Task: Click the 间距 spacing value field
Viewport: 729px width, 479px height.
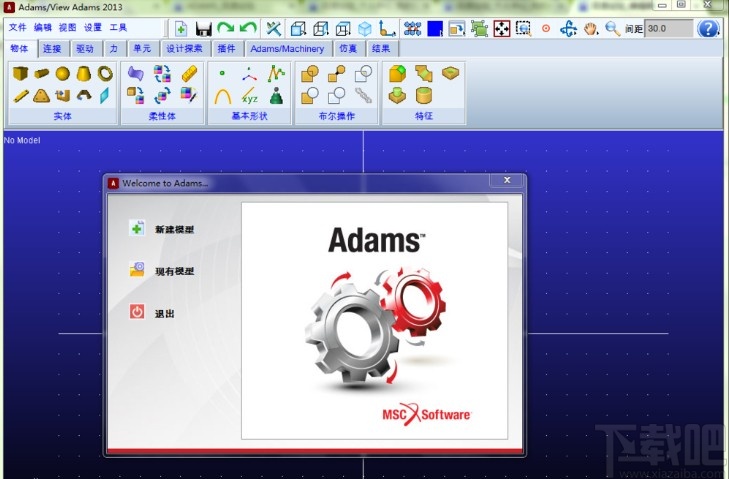Action: tap(668, 29)
